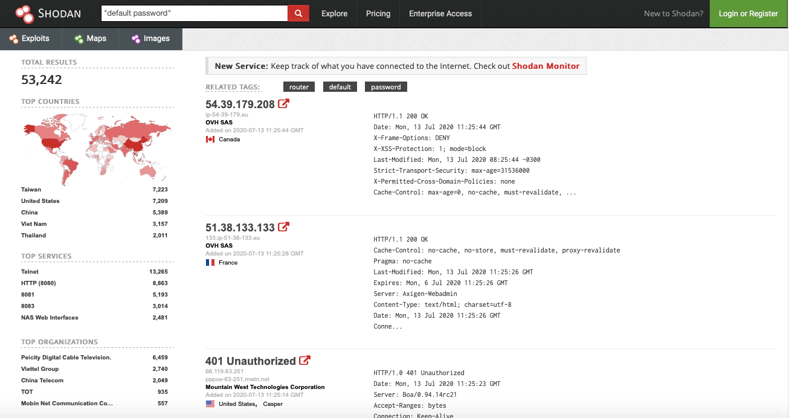Click OVH SAS under 54.39.179.208
Screen dimensions: 789x418
(219, 122)
